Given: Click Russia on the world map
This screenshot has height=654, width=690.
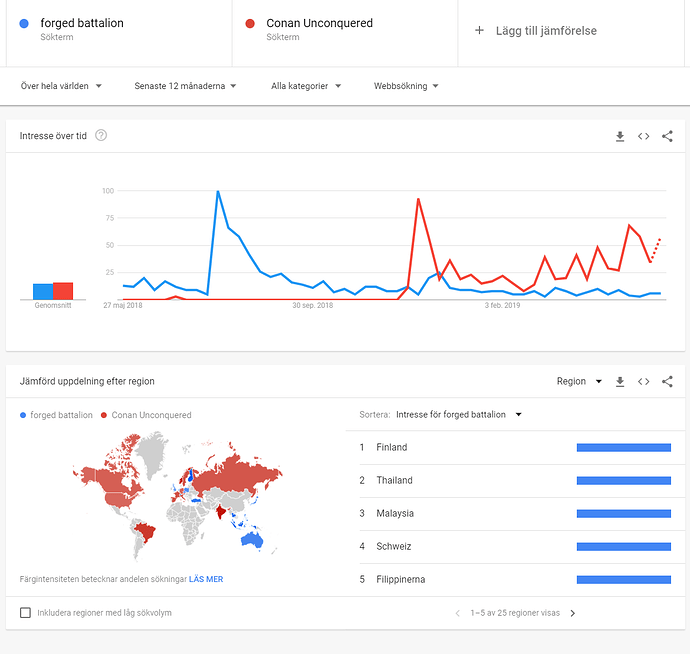Looking at the screenshot, I should click(x=233, y=478).
